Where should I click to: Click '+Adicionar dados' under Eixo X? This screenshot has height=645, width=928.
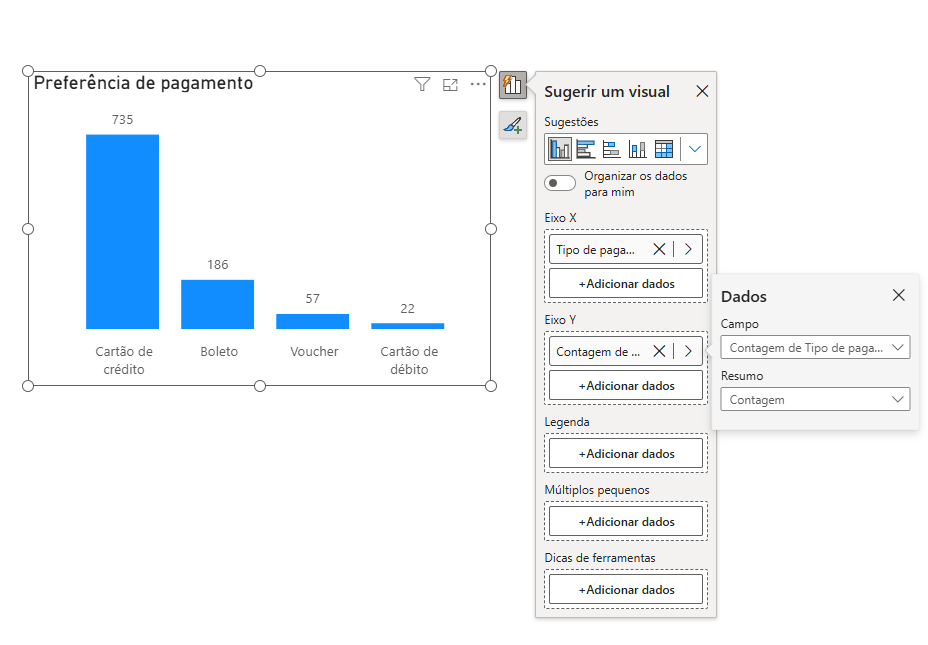click(626, 284)
